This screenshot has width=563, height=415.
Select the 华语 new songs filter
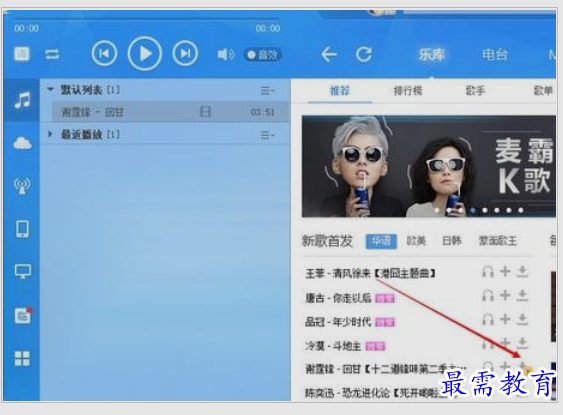[x=381, y=241]
